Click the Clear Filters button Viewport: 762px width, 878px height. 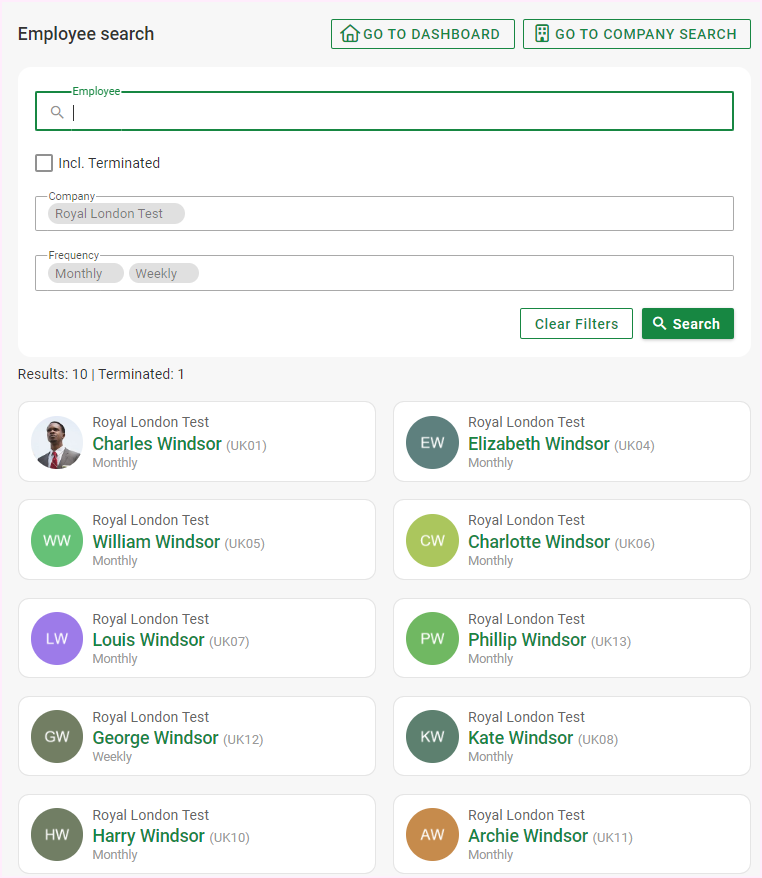(576, 324)
